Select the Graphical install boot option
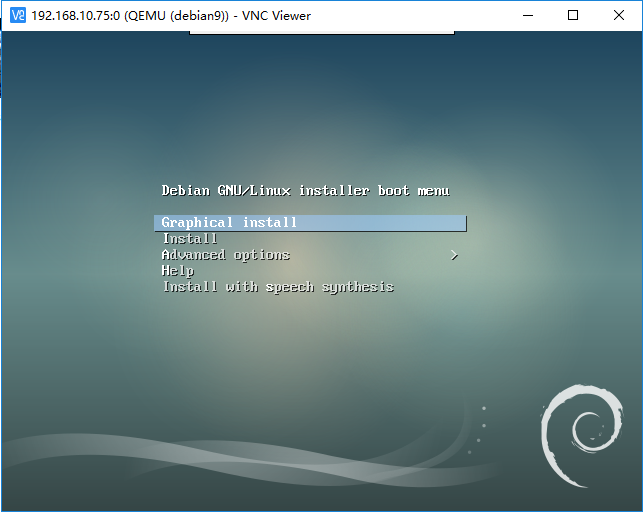This screenshot has width=643, height=513. 310,223
